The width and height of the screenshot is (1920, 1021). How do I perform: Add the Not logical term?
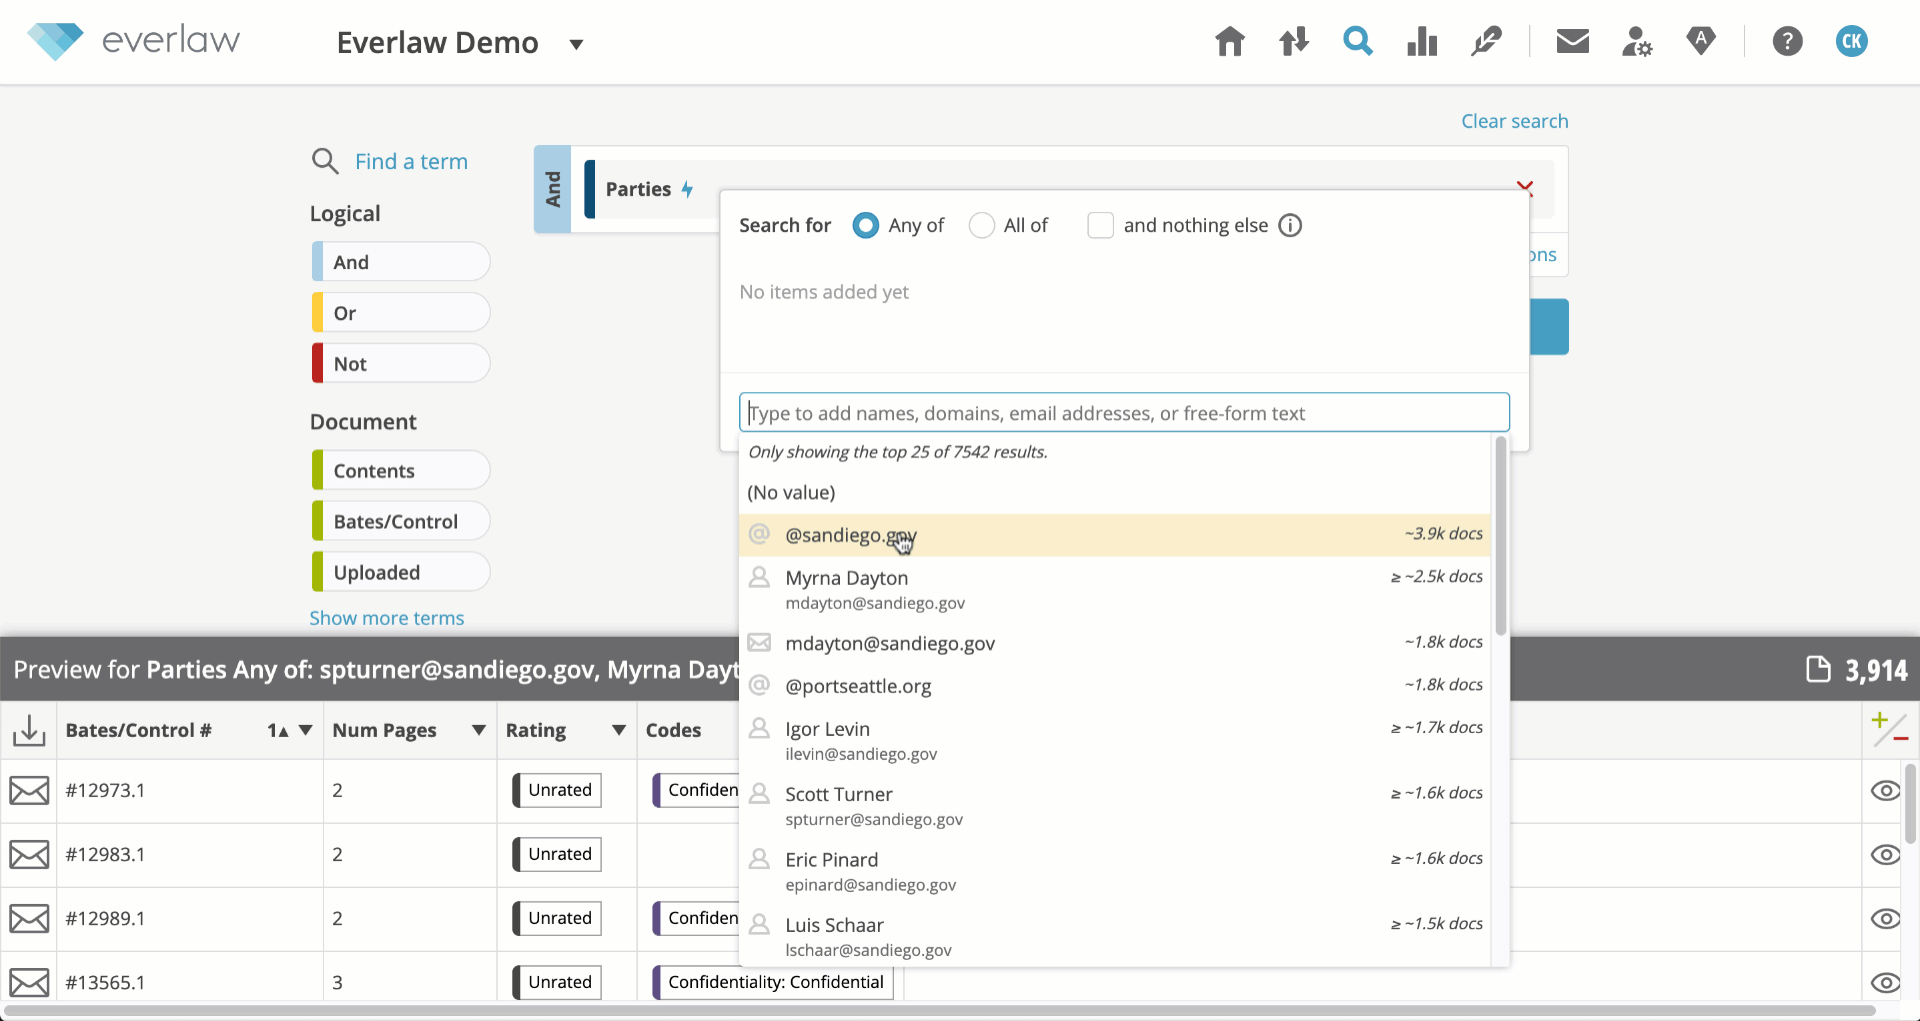click(401, 364)
